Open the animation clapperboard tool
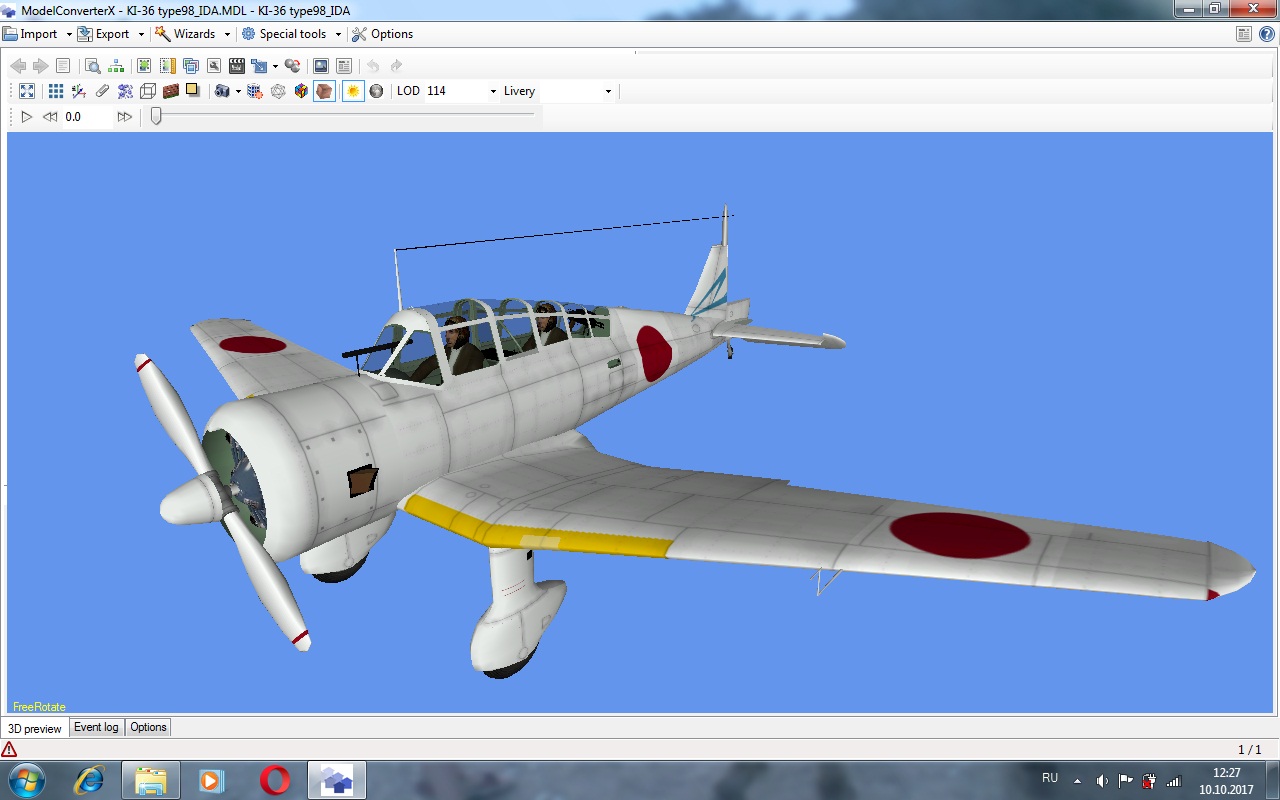Screen dimensions: 1280x800 click(x=237, y=66)
